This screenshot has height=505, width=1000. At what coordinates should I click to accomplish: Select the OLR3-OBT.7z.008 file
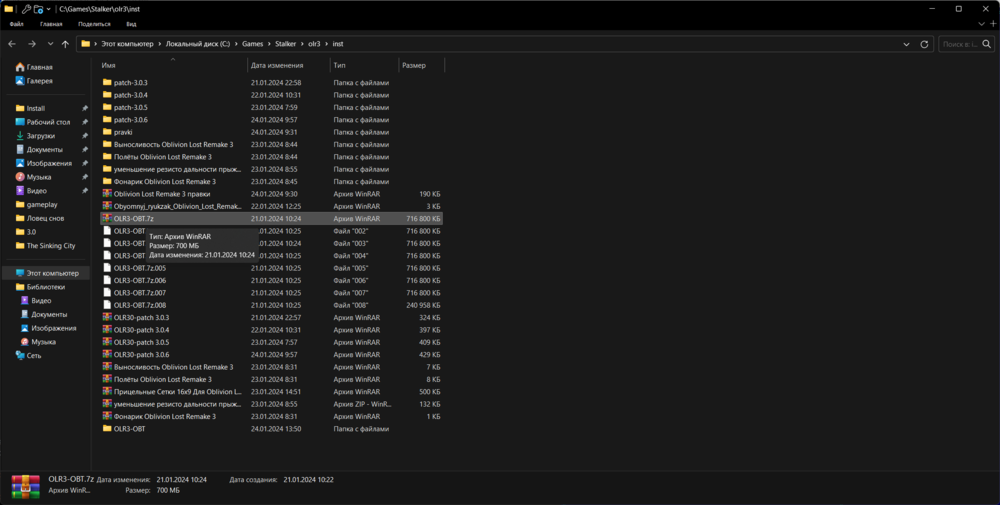(x=139, y=305)
